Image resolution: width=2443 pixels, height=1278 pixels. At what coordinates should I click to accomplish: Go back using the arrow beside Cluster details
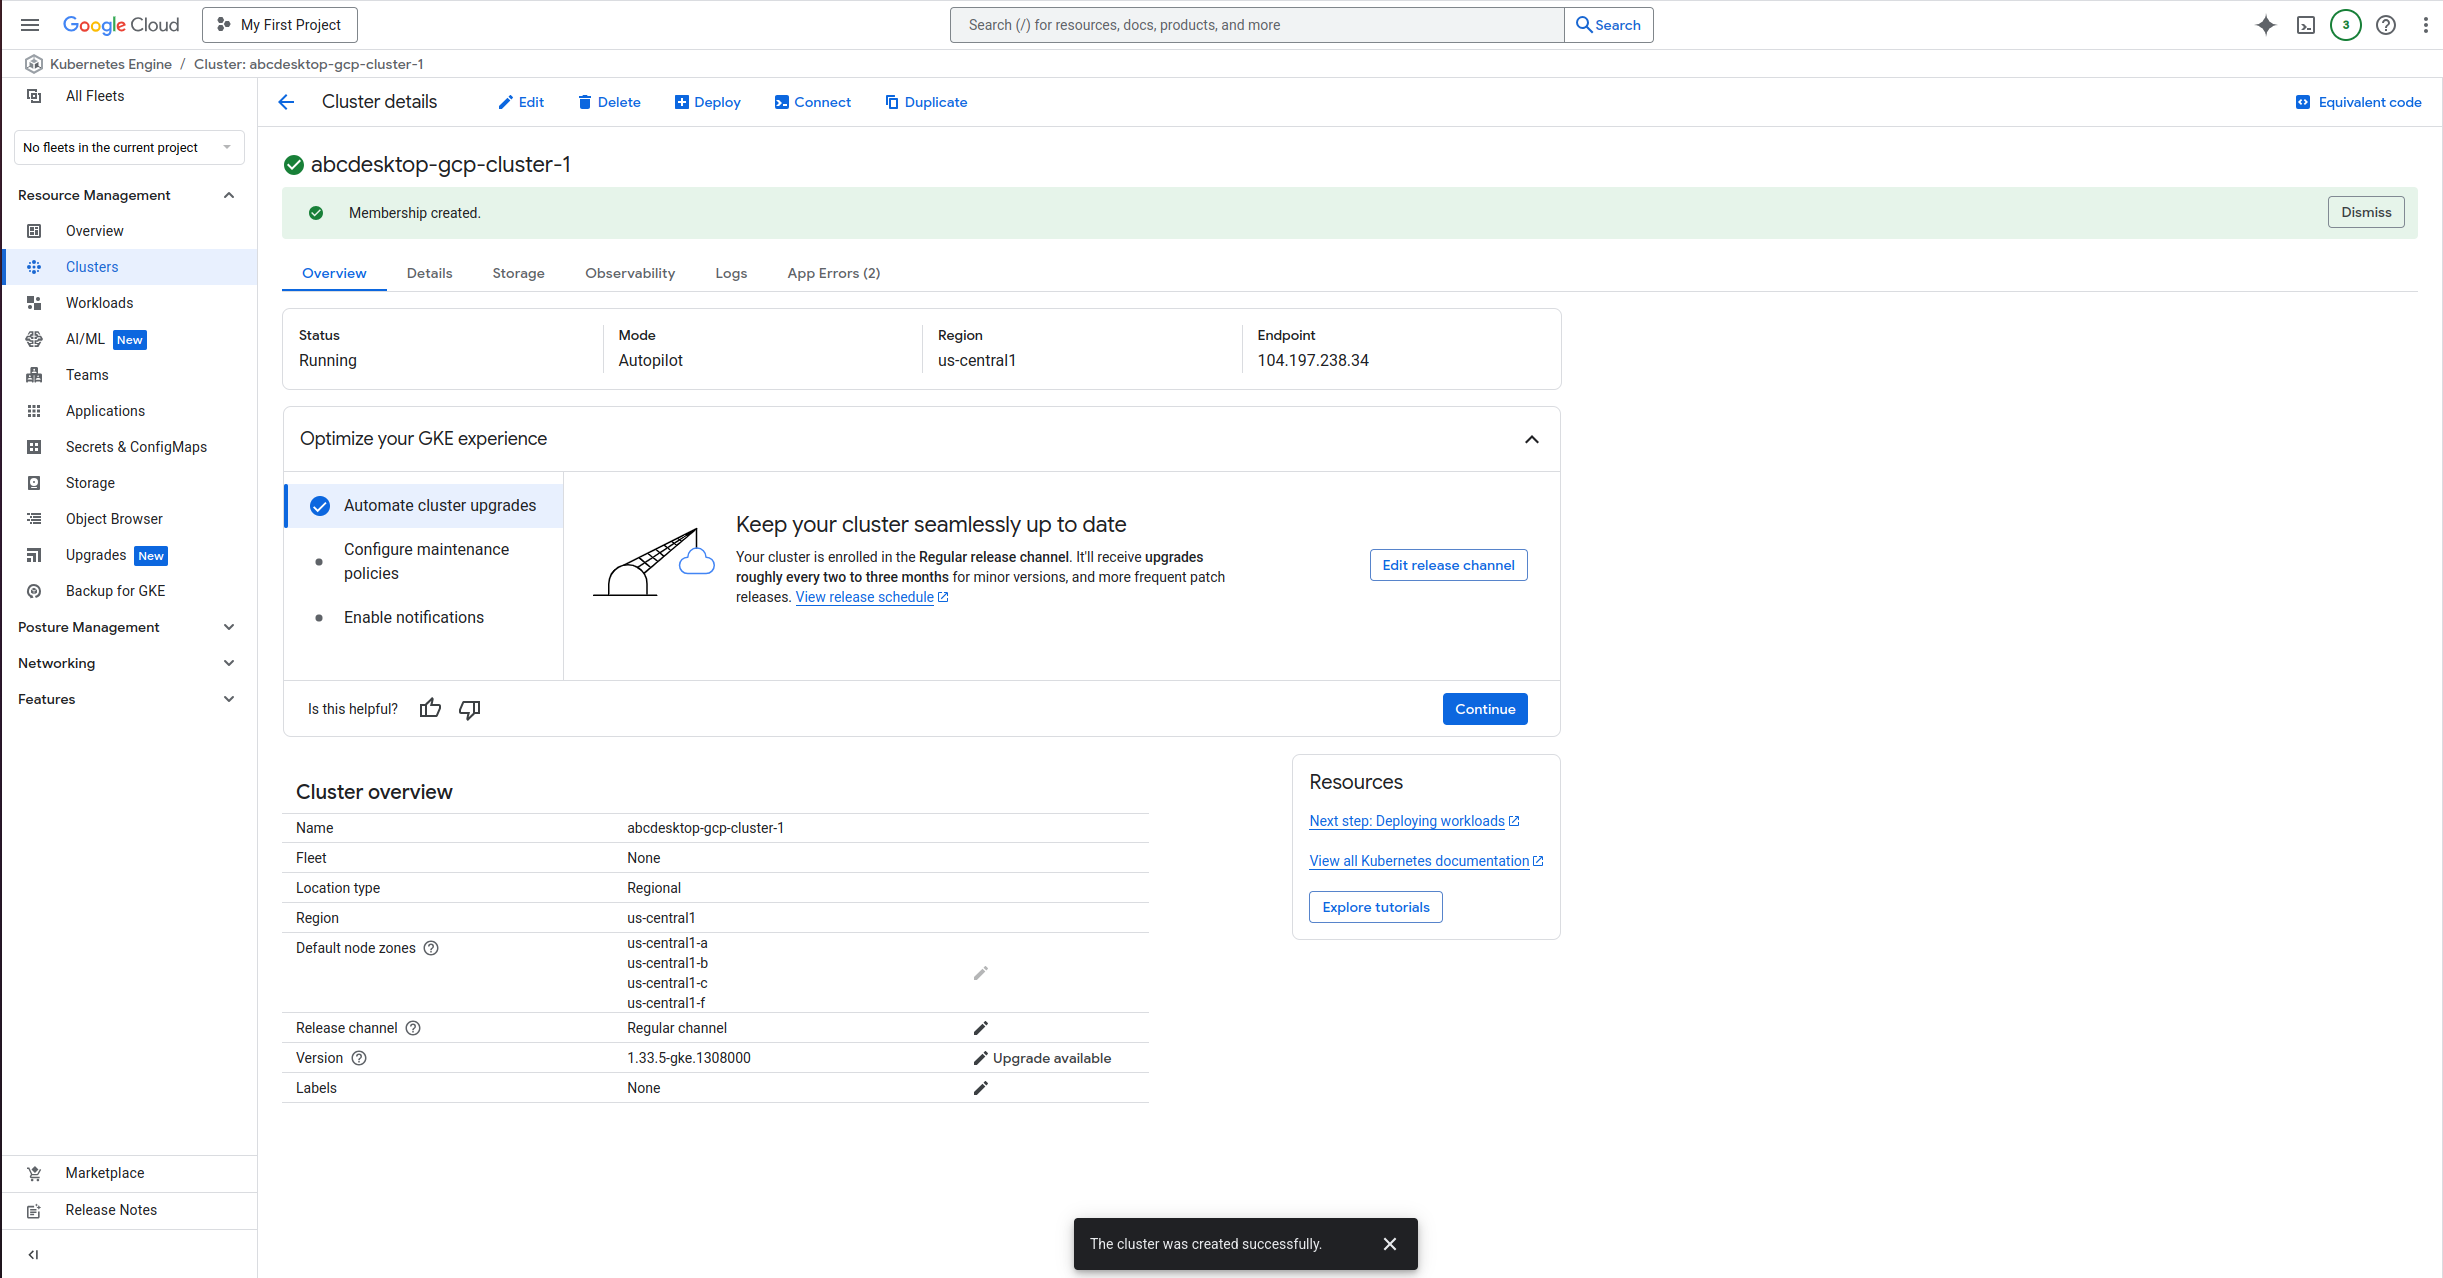pyautogui.click(x=286, y=102)
